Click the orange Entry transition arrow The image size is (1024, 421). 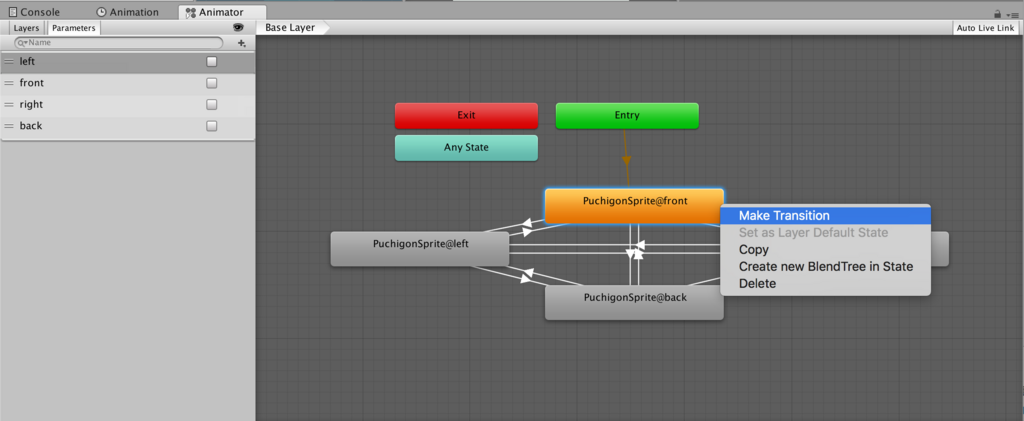[627, 160]
